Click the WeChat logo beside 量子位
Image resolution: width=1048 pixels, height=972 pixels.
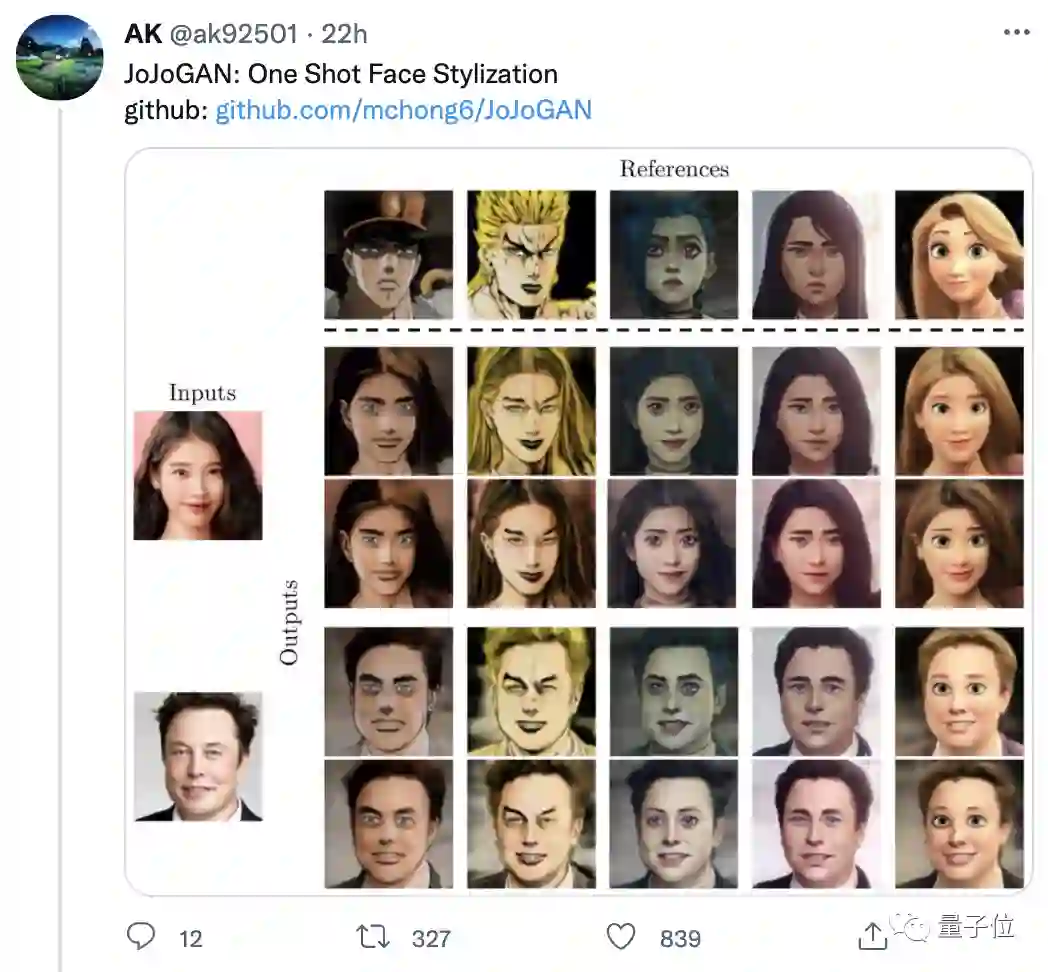click(x=912, y=929)
